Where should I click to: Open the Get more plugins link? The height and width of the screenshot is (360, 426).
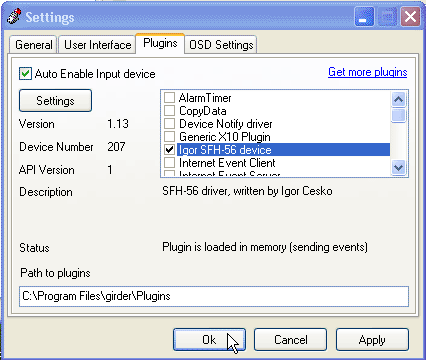pos(367,72)
